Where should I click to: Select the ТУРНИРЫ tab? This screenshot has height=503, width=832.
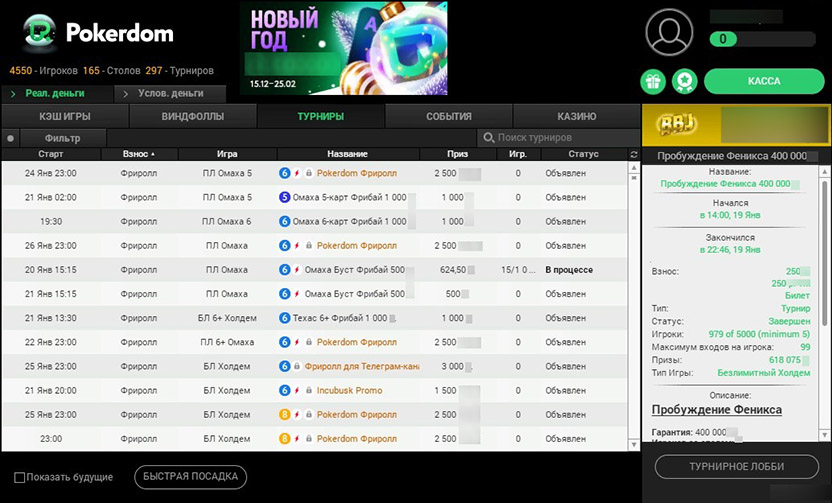pyautogui.click(x=320, y=116)
